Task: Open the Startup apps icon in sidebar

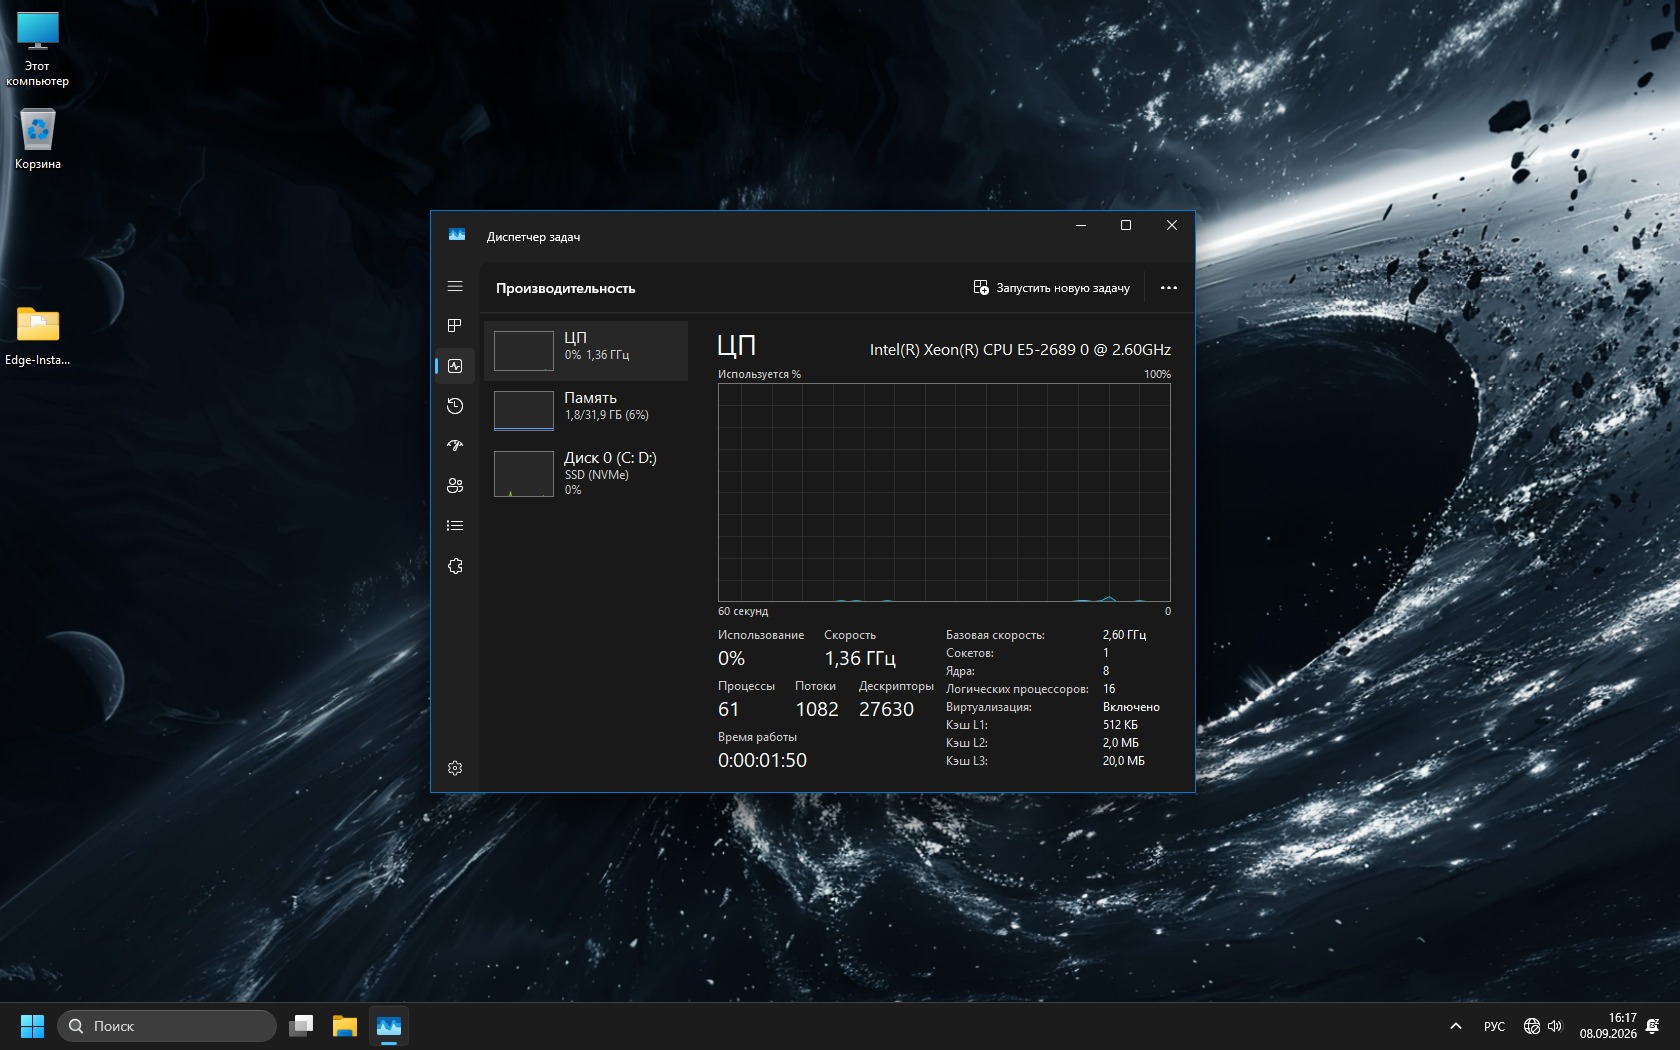Action: pyautogui.click(x=455, y=446)
